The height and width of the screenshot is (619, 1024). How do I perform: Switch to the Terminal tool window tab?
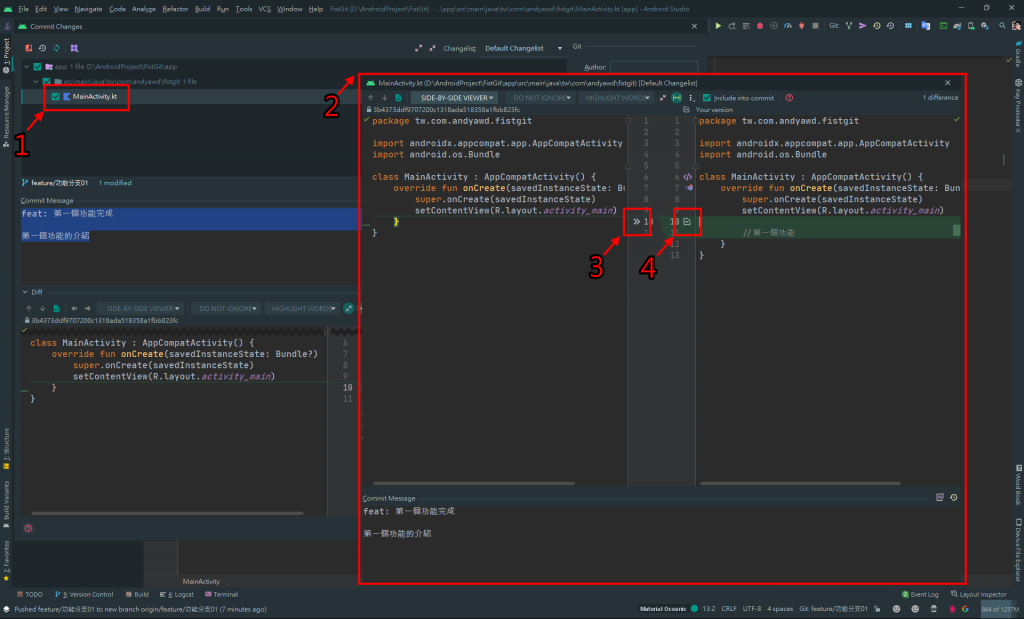click(221, 594)
